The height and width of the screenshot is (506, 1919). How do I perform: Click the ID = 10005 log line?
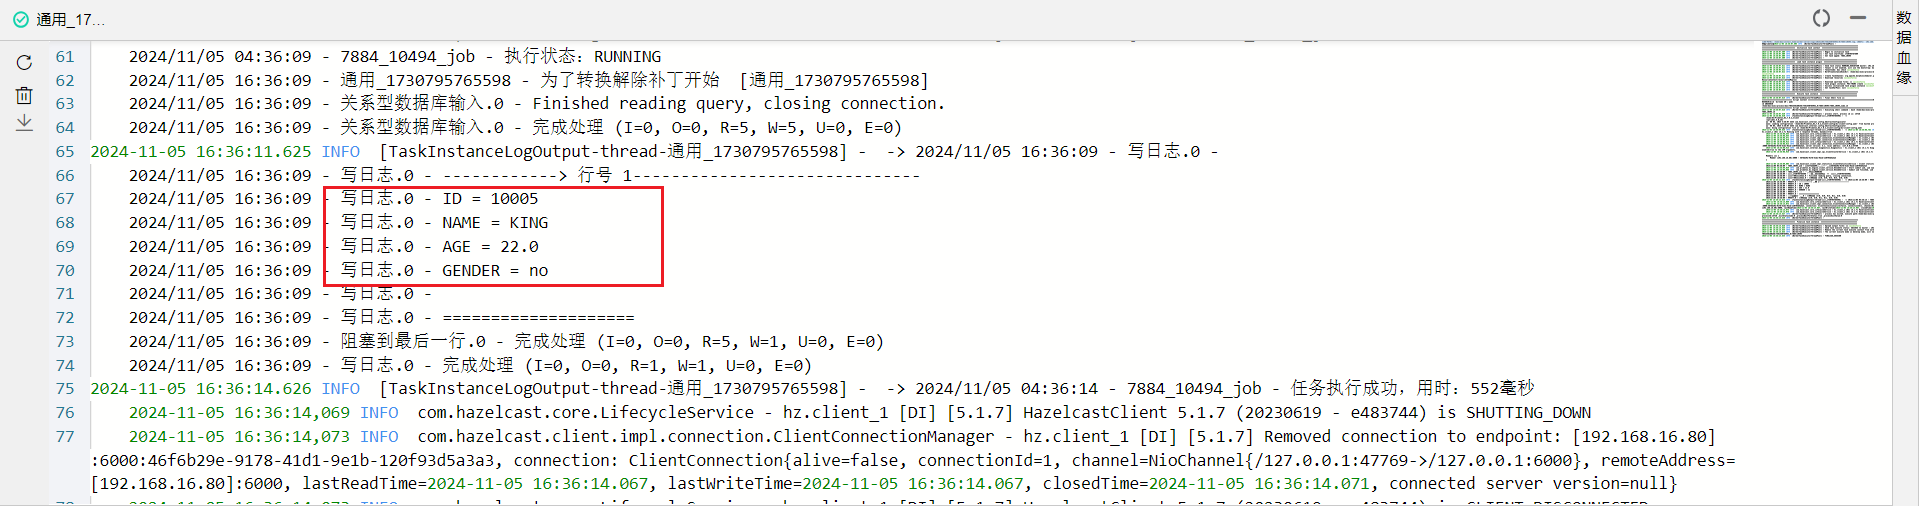click(490, 199)
